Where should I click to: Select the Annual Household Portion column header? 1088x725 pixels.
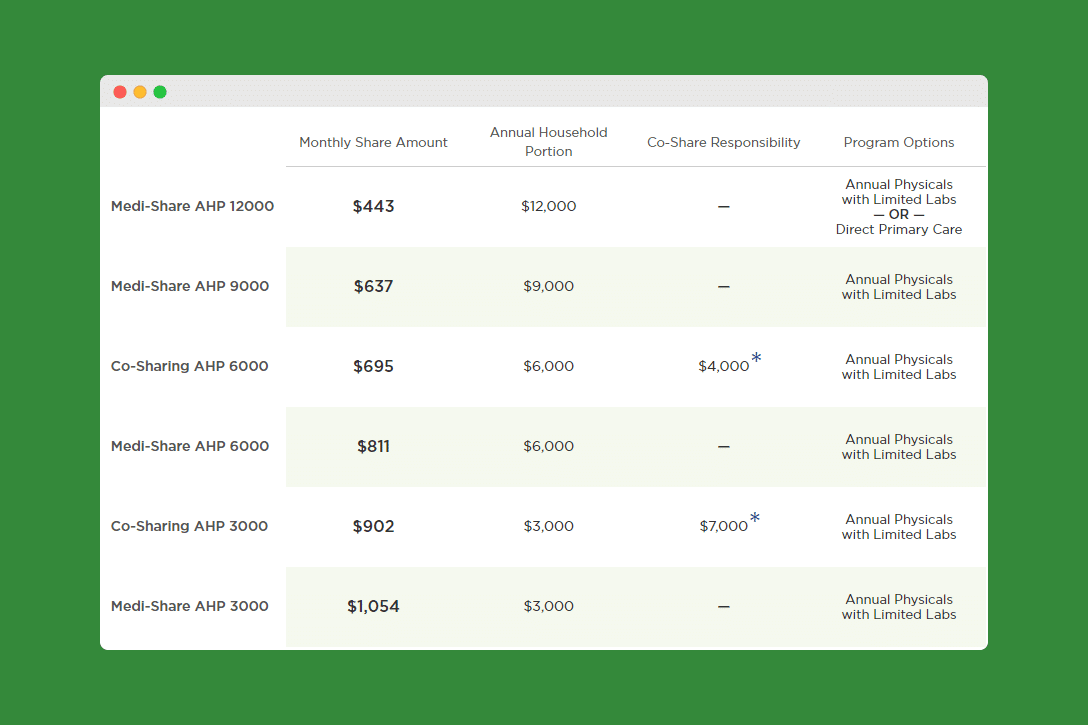point(548,142)
